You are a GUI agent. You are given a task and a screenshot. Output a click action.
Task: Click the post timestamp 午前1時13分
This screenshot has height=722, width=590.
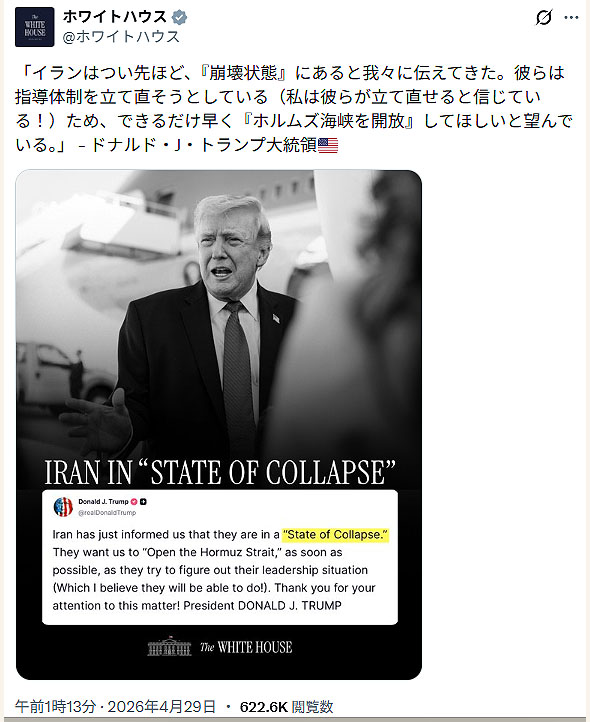pos(56,706)
